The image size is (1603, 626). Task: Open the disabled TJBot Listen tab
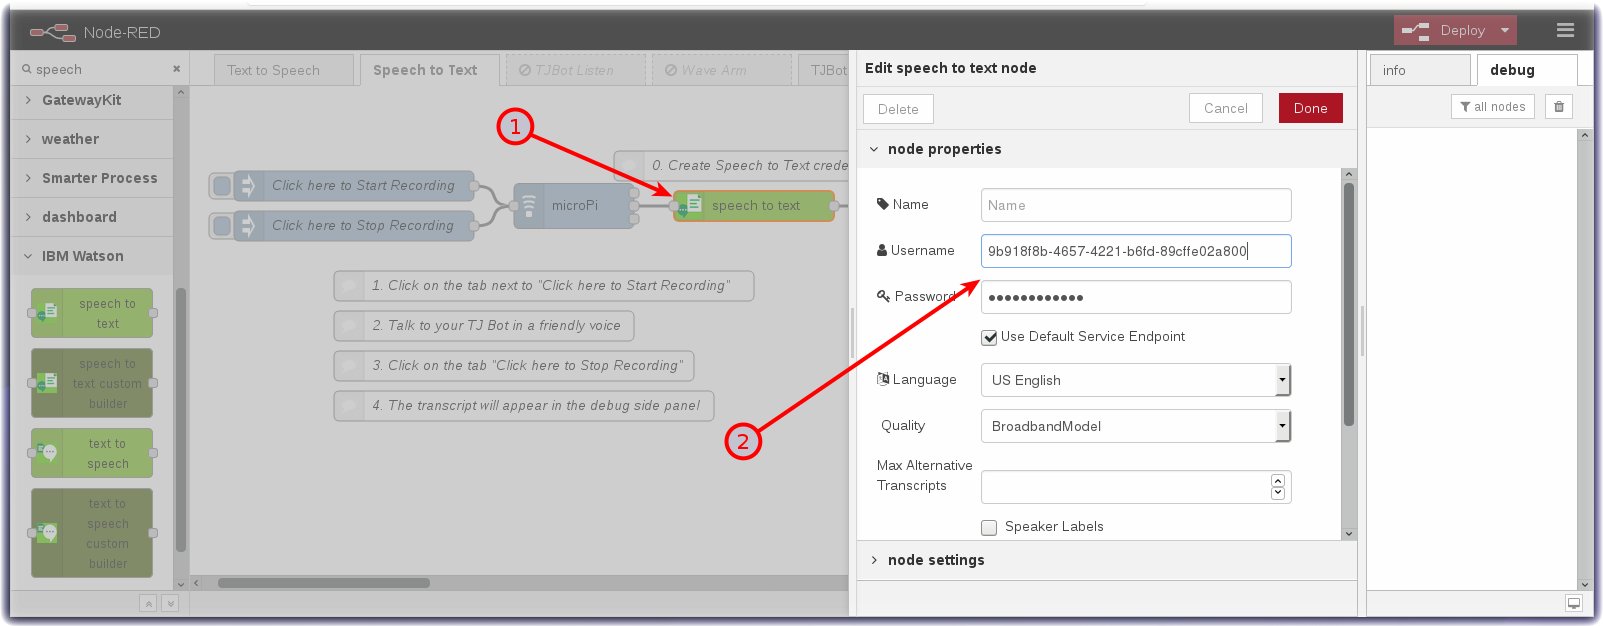pos(575,70)
